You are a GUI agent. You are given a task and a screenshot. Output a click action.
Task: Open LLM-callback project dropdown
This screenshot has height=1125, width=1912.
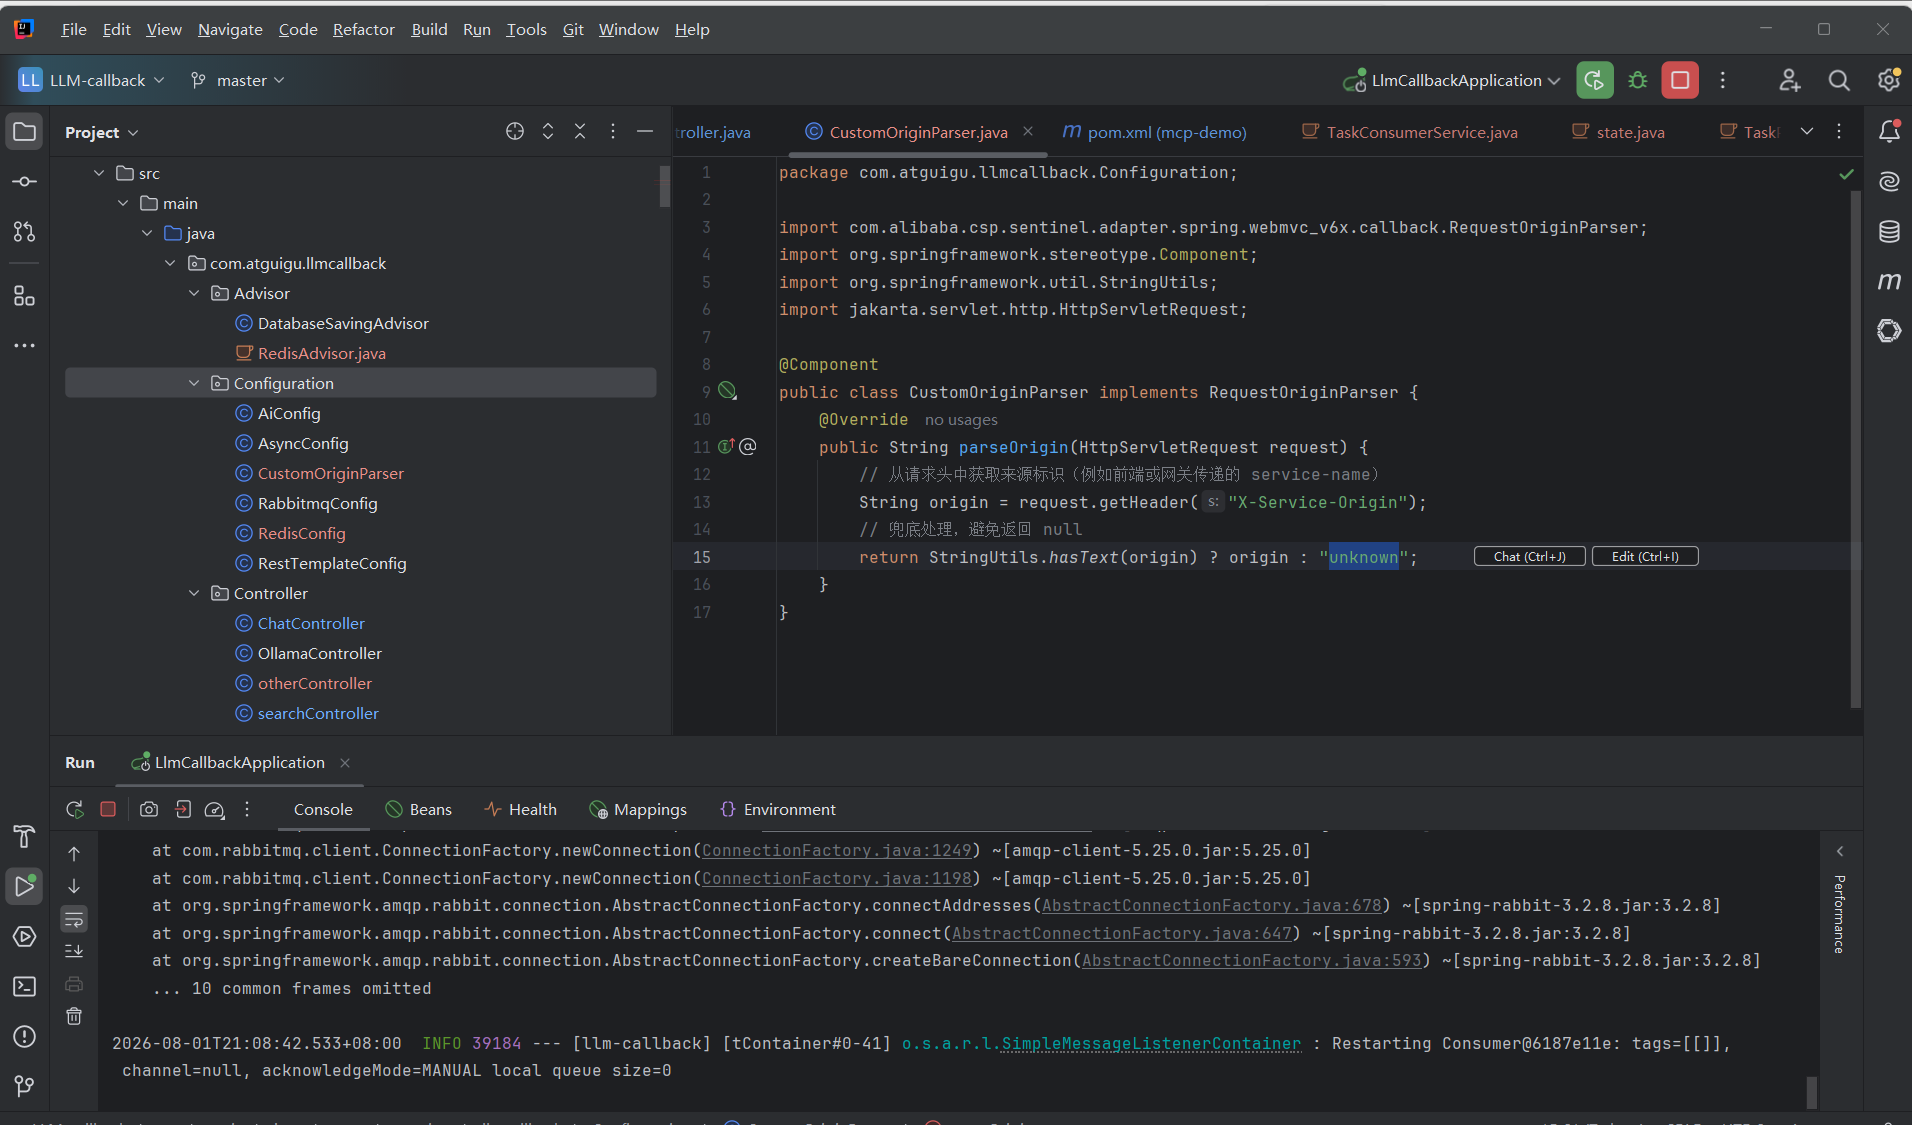[x=92, y=80]
